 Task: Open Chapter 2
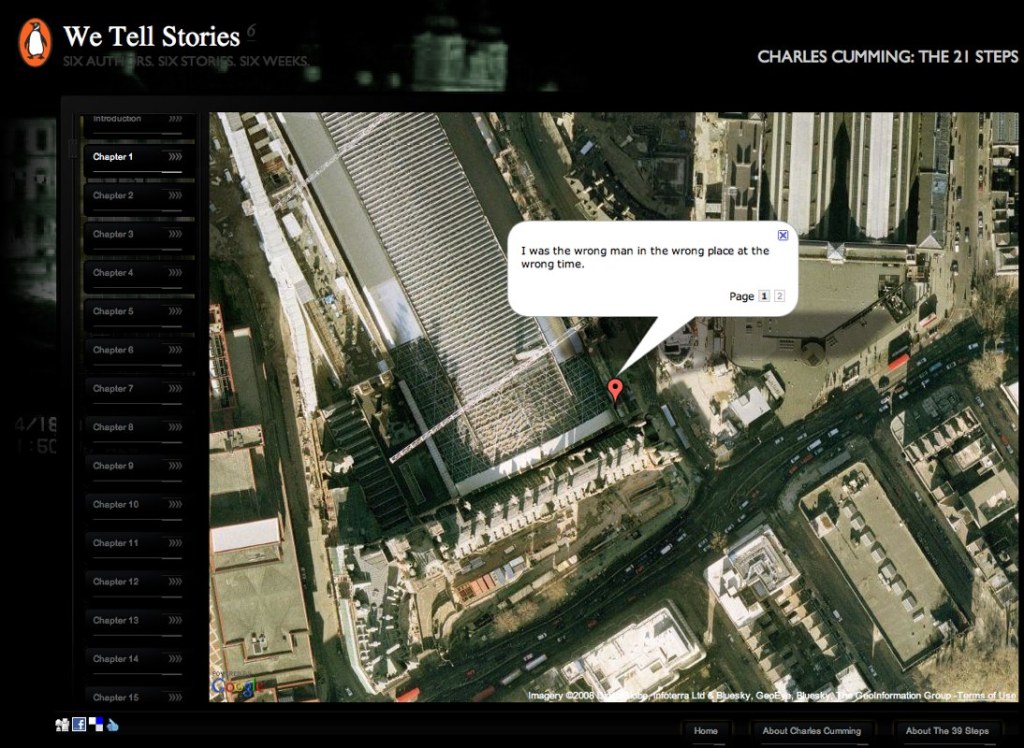(138, 198)
